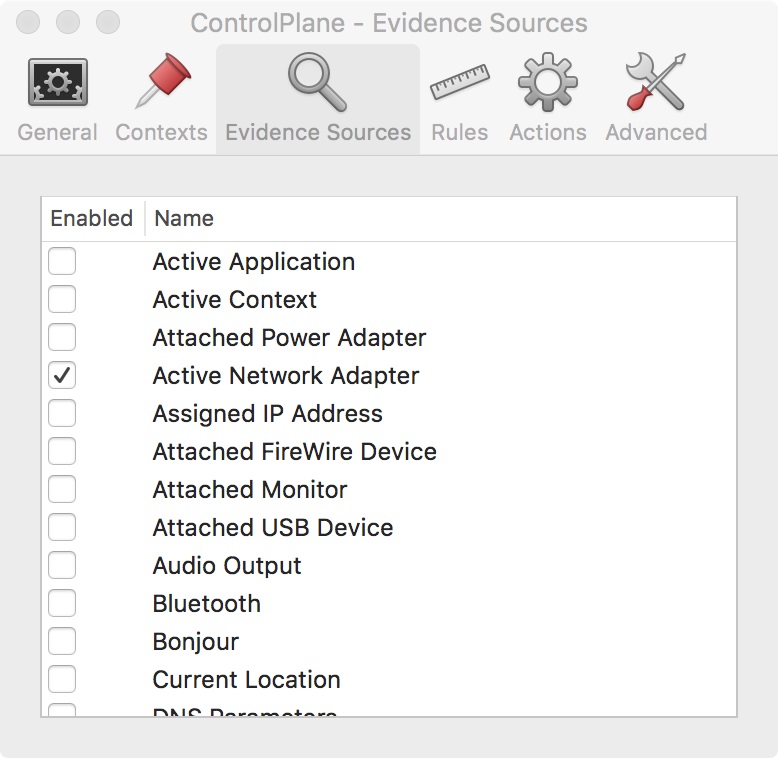Select the Audio Output row text

227,567
